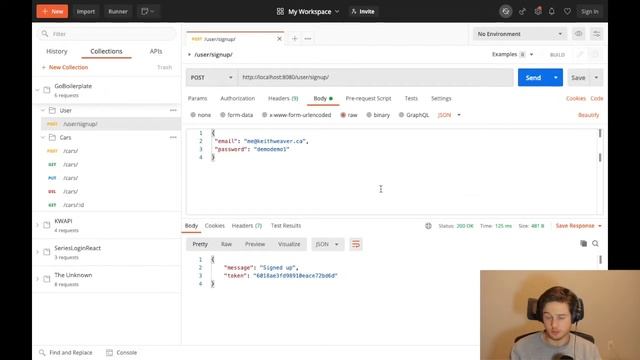This screenshot has height=360, width=640.
Task: Open the settings gear icon in header
Action: pos(538,11)
